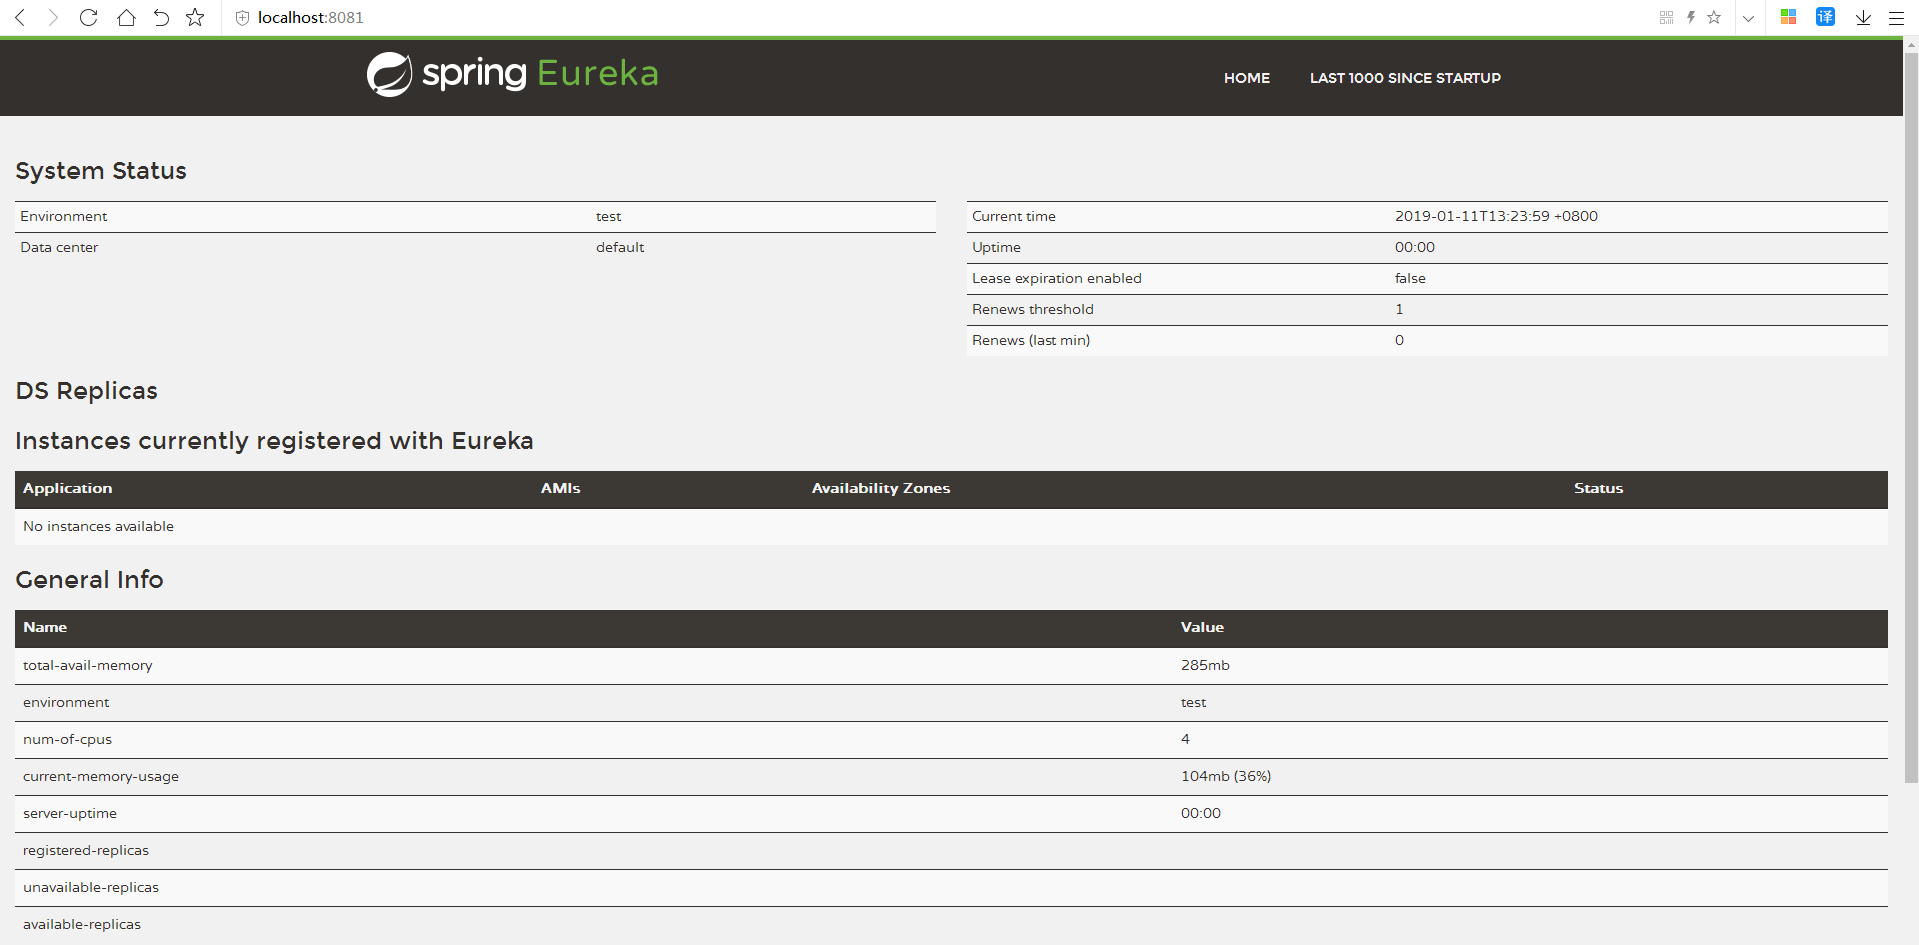Open the HOME navigation item

(x=1247, y=78)
